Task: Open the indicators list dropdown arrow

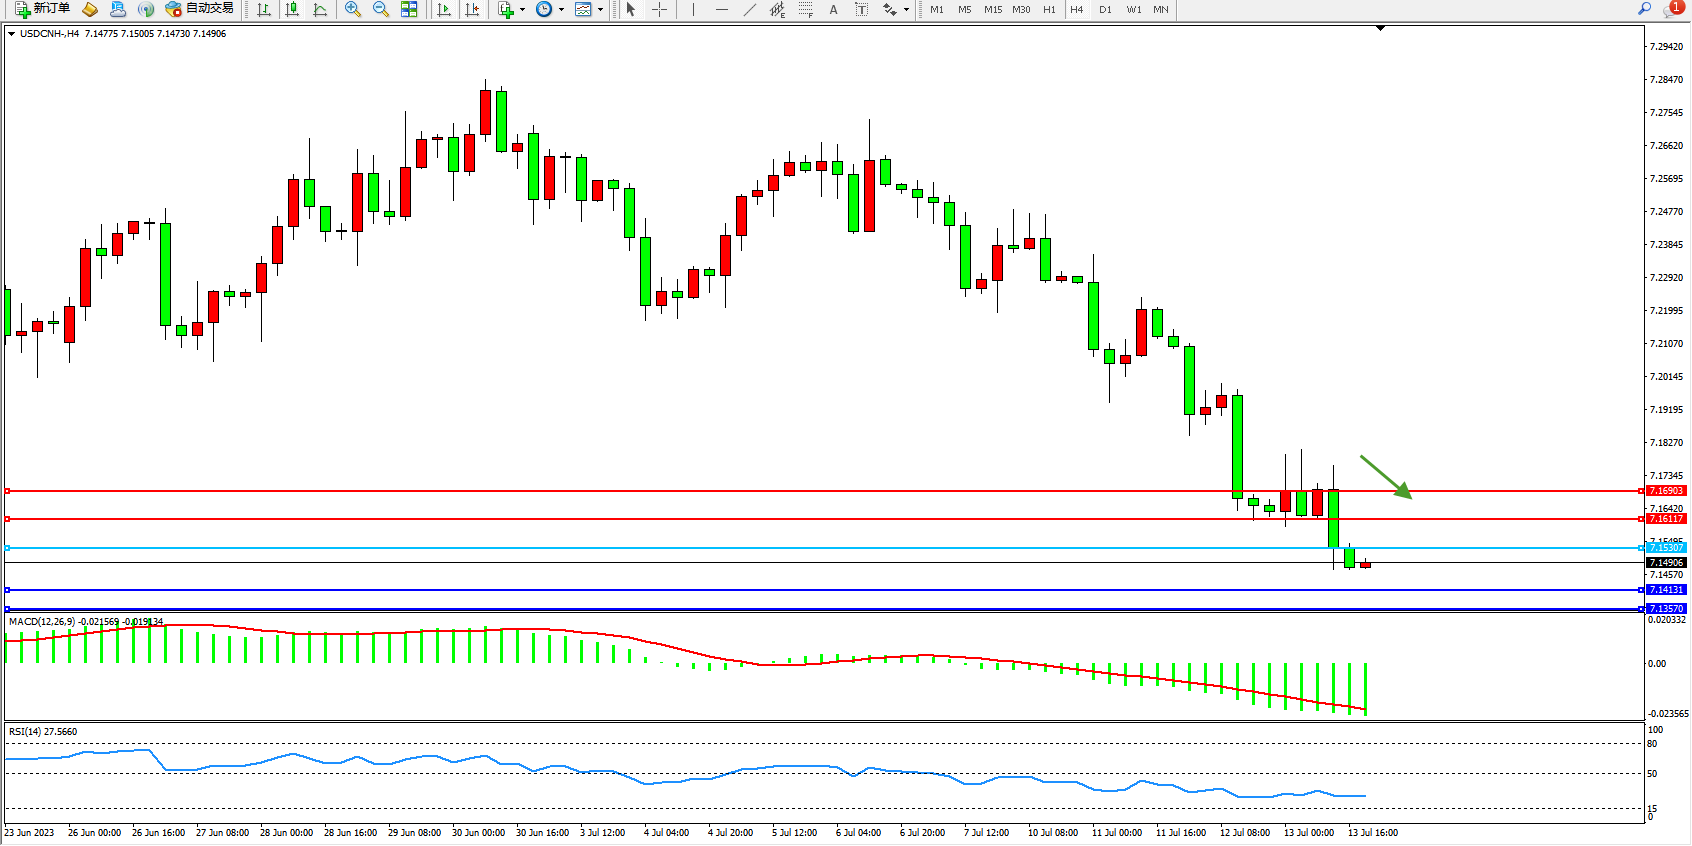Action: [522, 9]
